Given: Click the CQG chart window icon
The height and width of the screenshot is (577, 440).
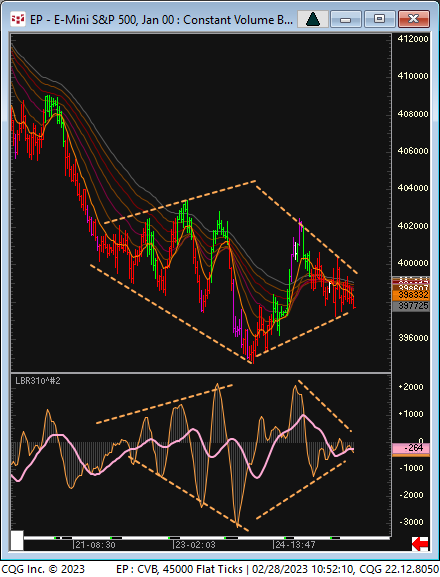Looking at the screenshot, I should point(17,19).
